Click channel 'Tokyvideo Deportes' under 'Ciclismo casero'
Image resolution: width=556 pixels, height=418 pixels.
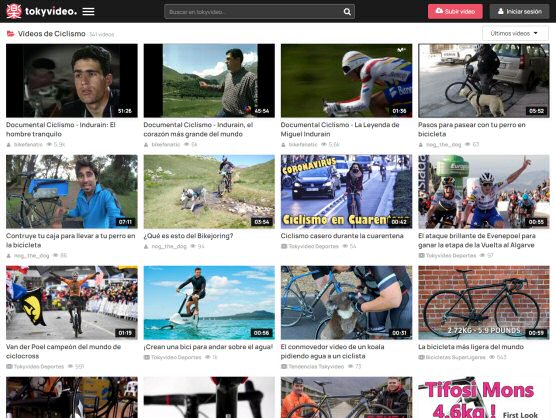click(313, 246)
